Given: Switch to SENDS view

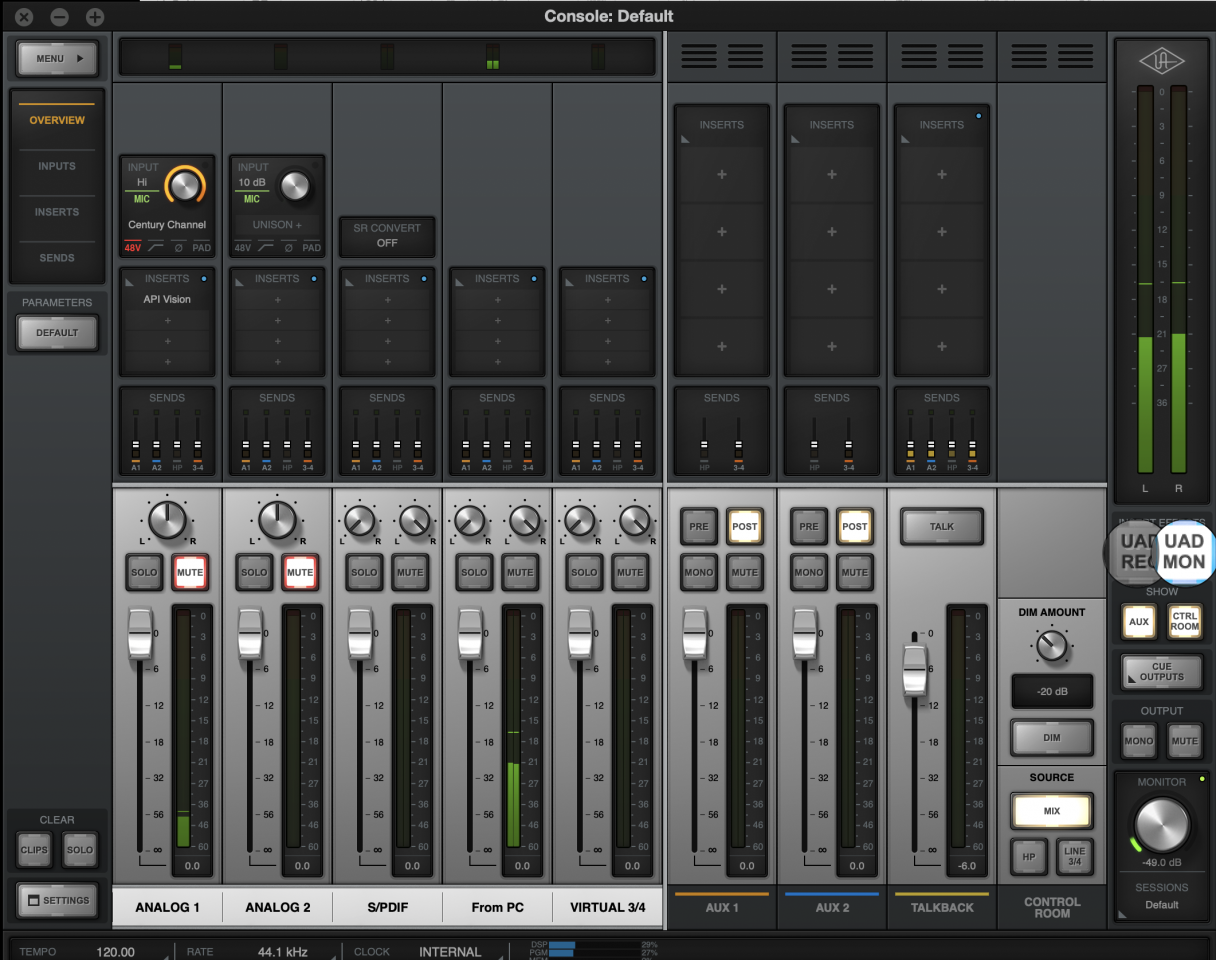Looking at the screenshot, I should (x=57, y=258).
